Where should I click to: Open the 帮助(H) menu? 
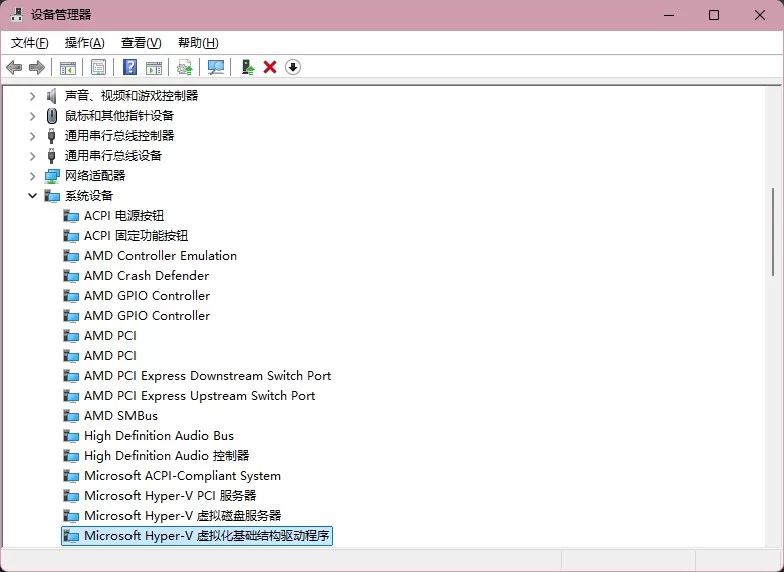click(198, 43)
